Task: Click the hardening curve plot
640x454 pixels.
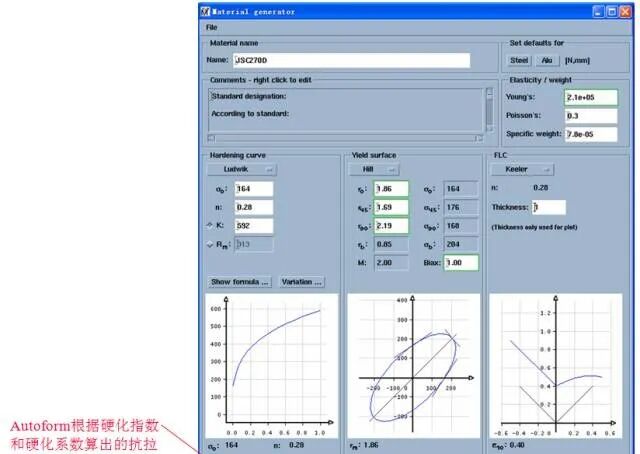Action: [272, 365]
